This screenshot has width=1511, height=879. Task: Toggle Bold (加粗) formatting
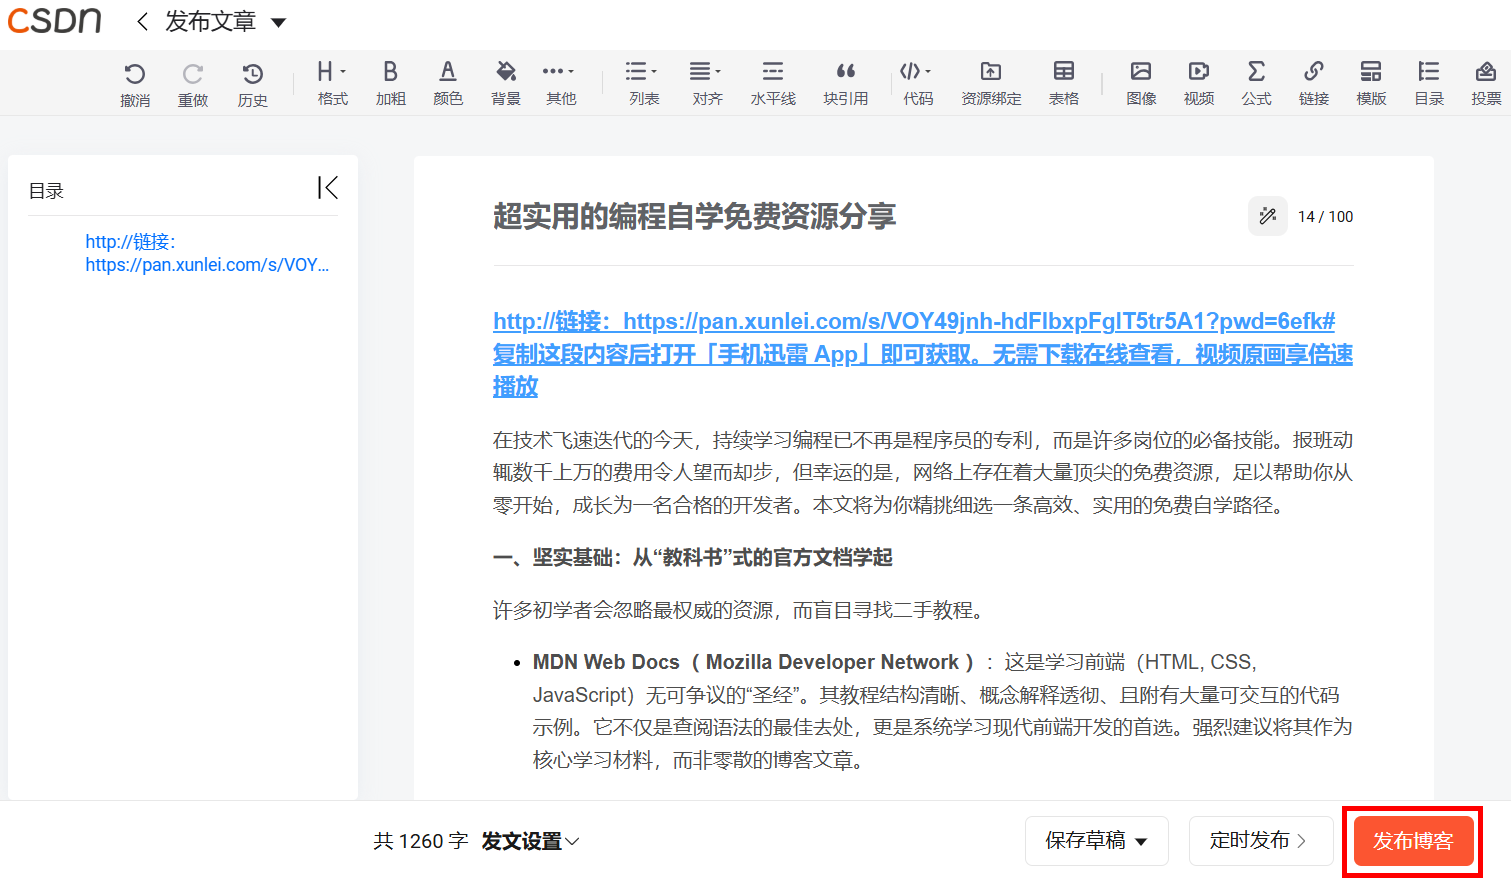tap(390, 83)
